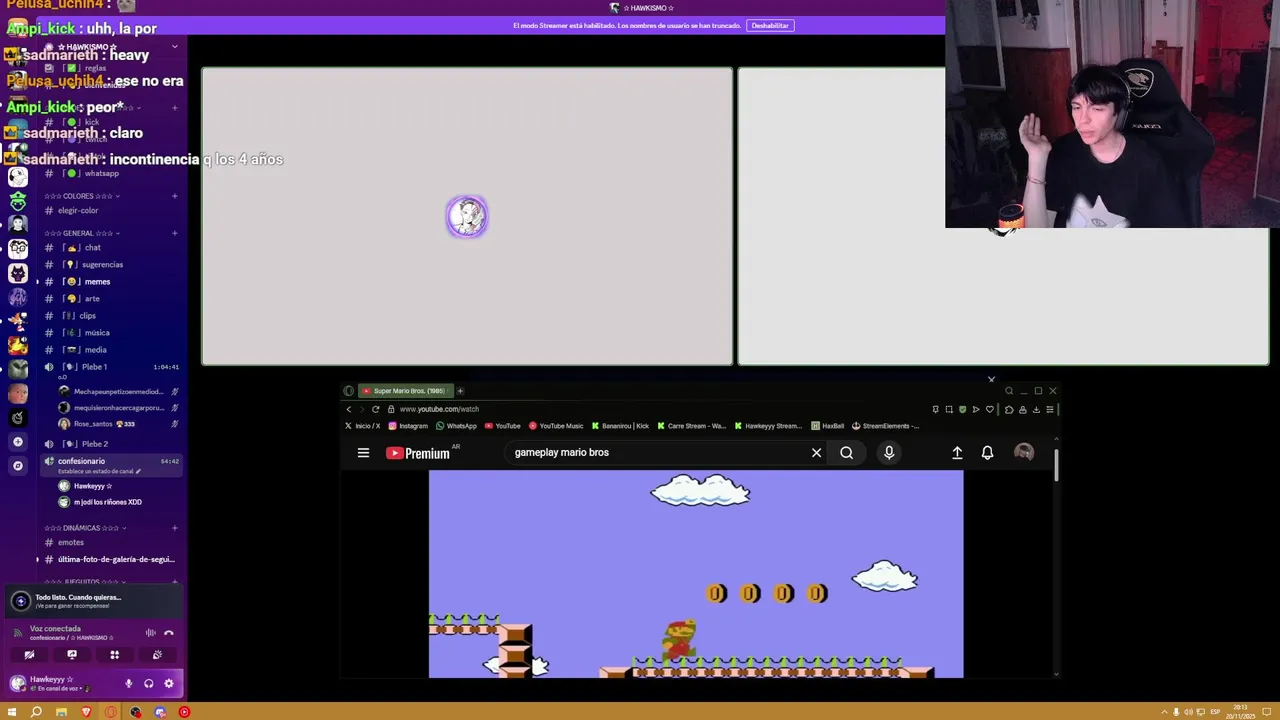Deafen audio with headphones icon

pos(148,684)
